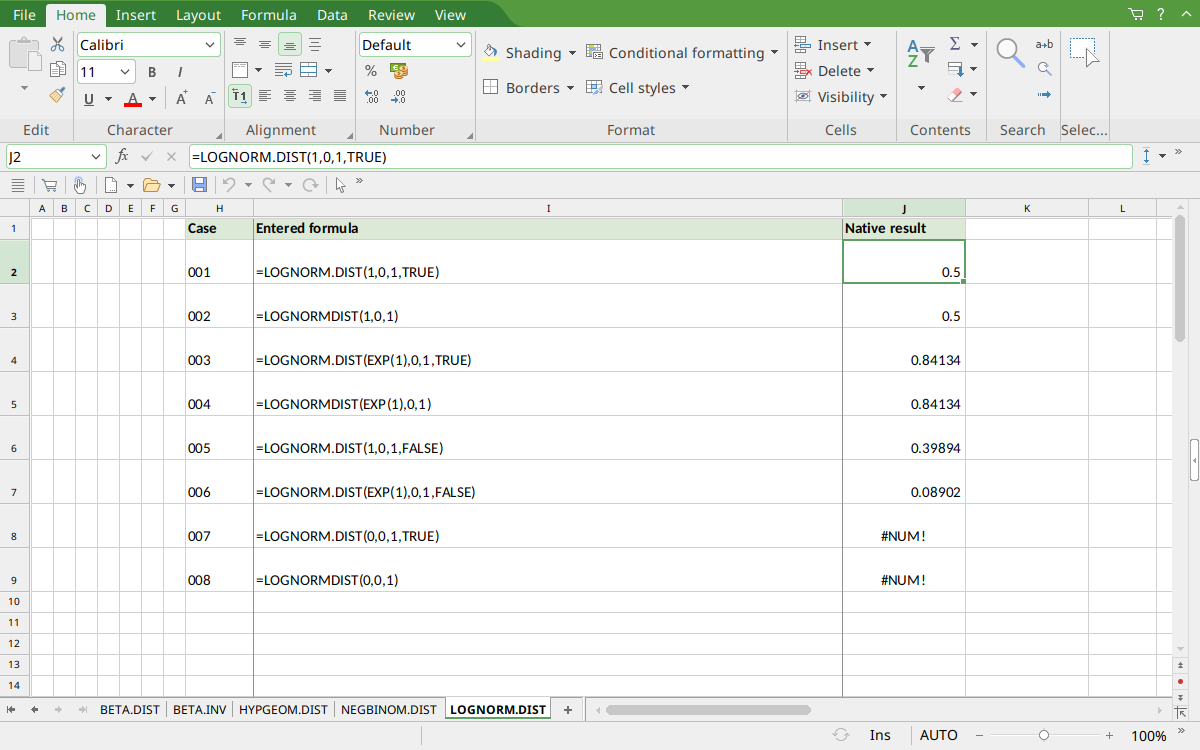Click the AutoSum sigma icon
Screen dimensions: 1200x750
point(955,44)
